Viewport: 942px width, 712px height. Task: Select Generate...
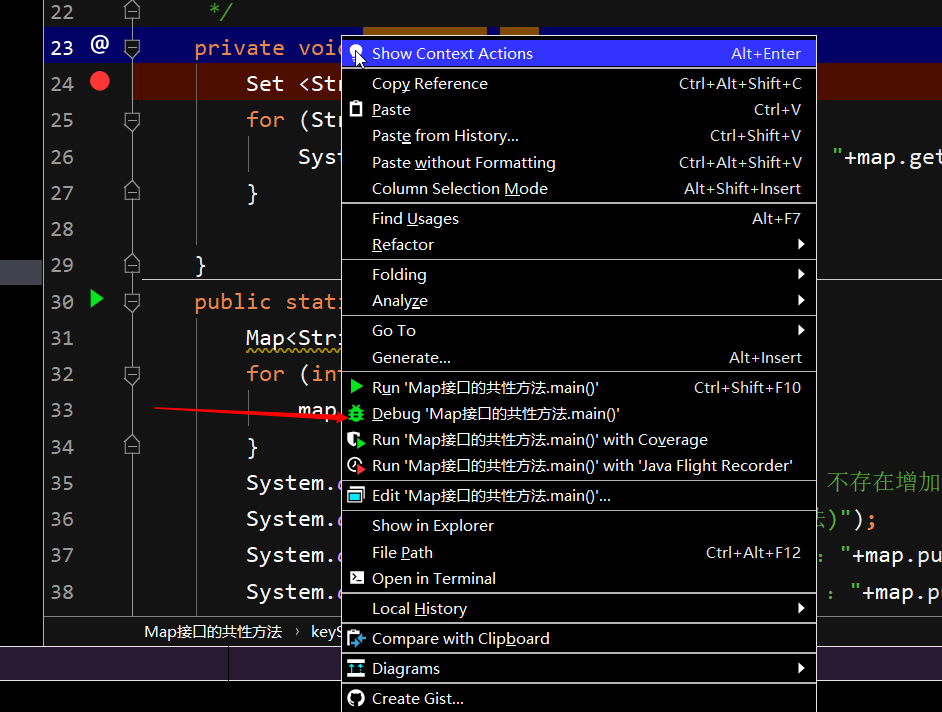click(579, 358)
